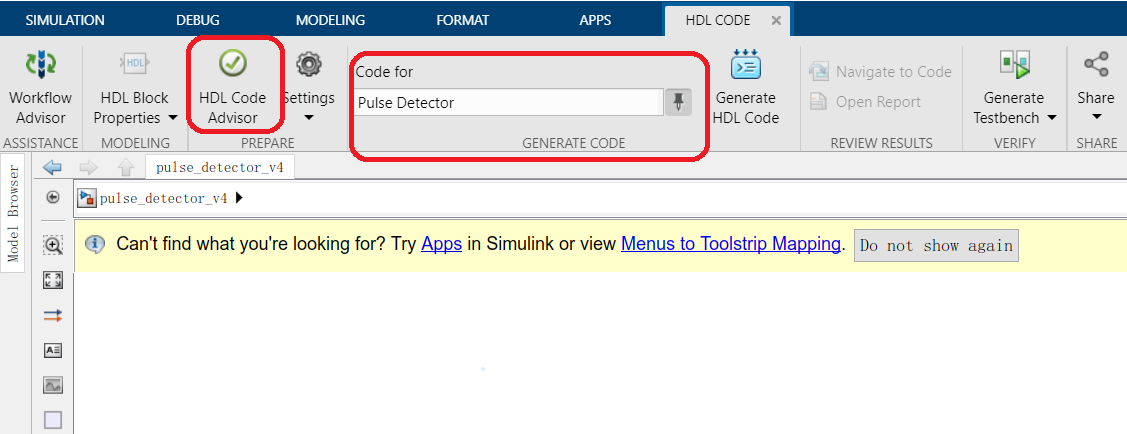Expand the breadcrumb arrow after pulse_detector_v4
This screenshot has width=1127, height=434.
click(239, 198)
